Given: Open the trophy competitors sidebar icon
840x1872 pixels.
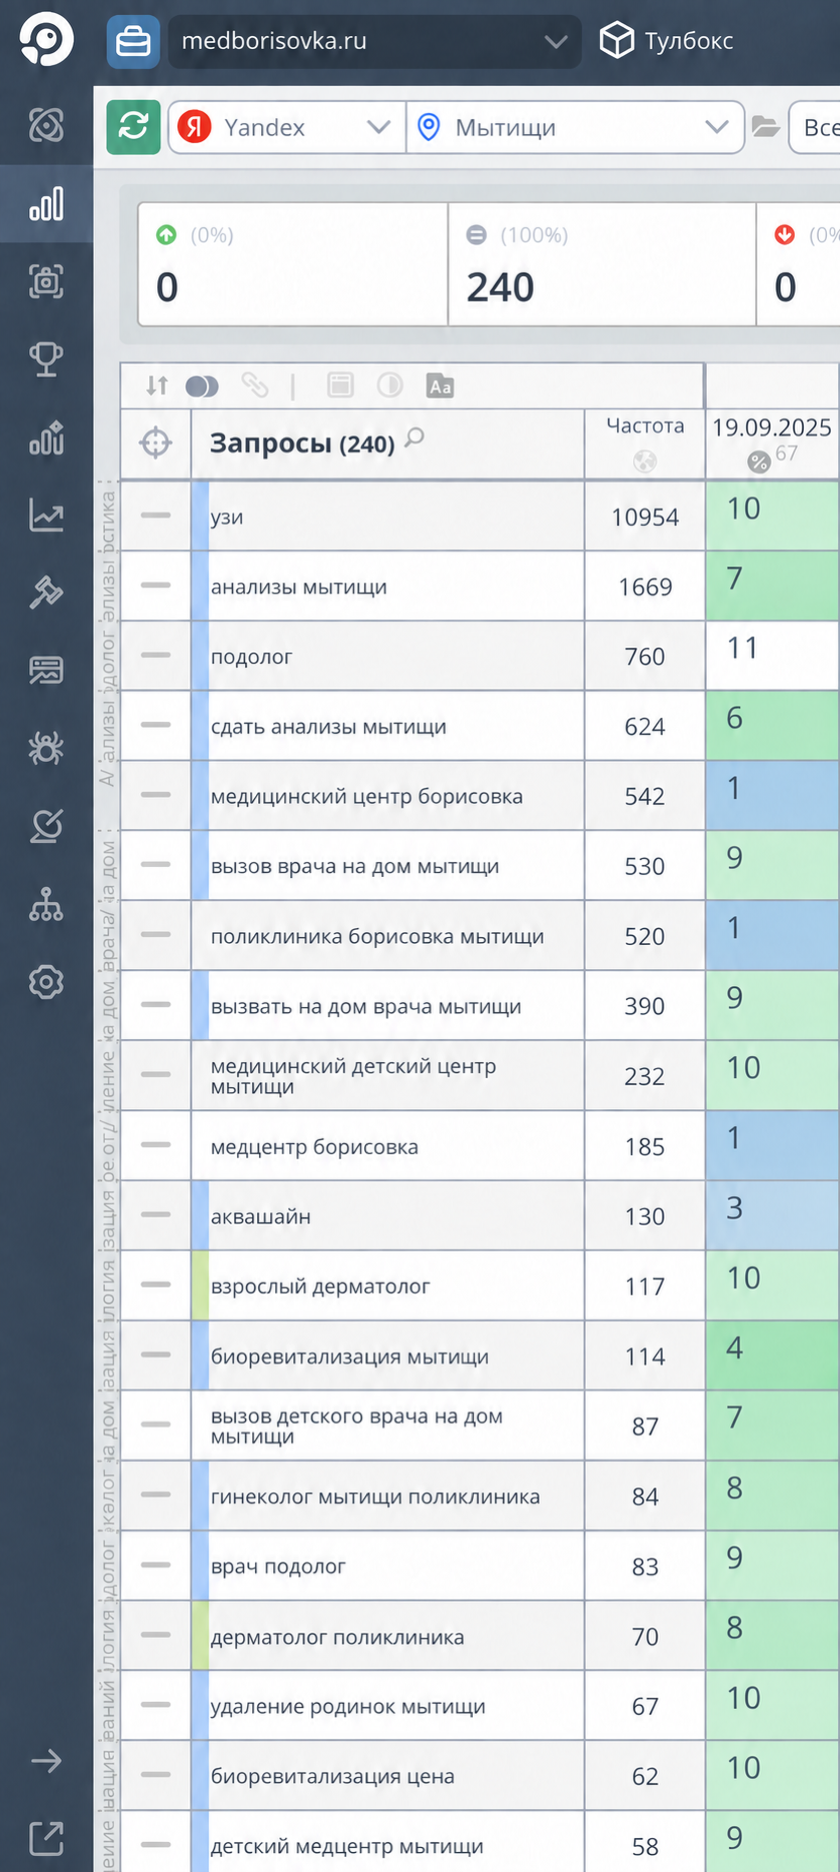Looking at the screenshot, I should pos(46,359).
